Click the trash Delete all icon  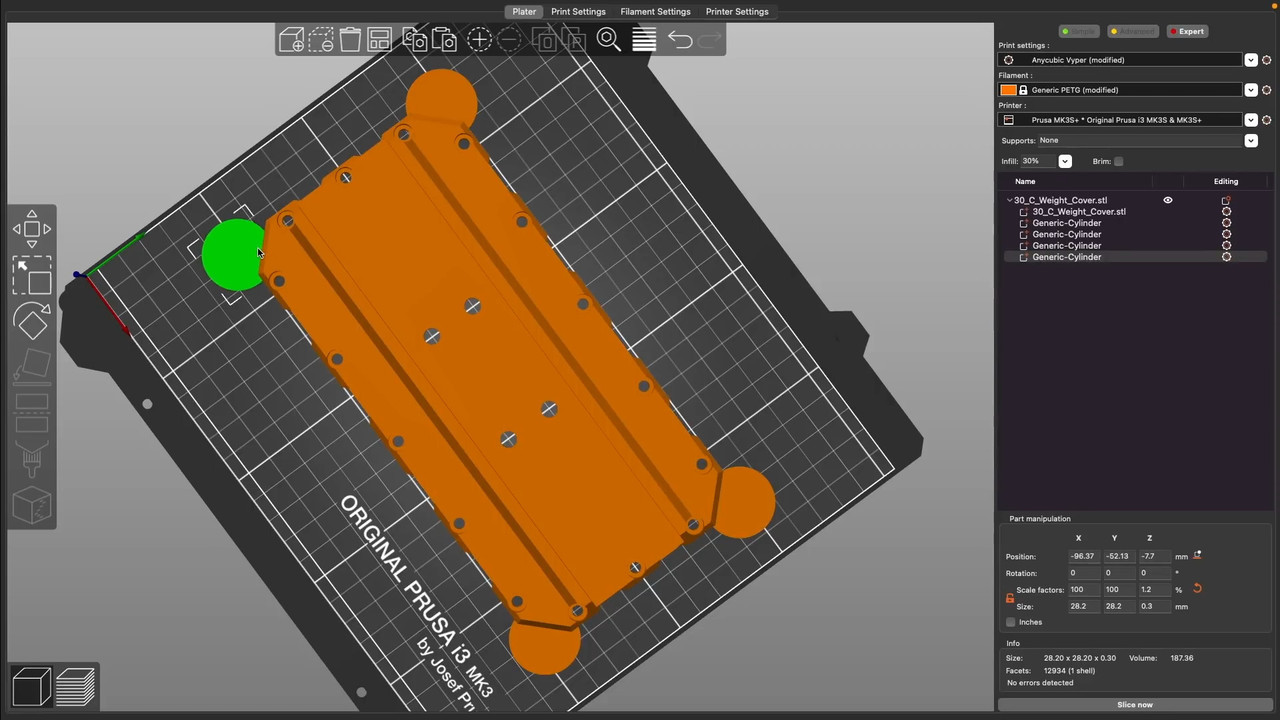350,40
